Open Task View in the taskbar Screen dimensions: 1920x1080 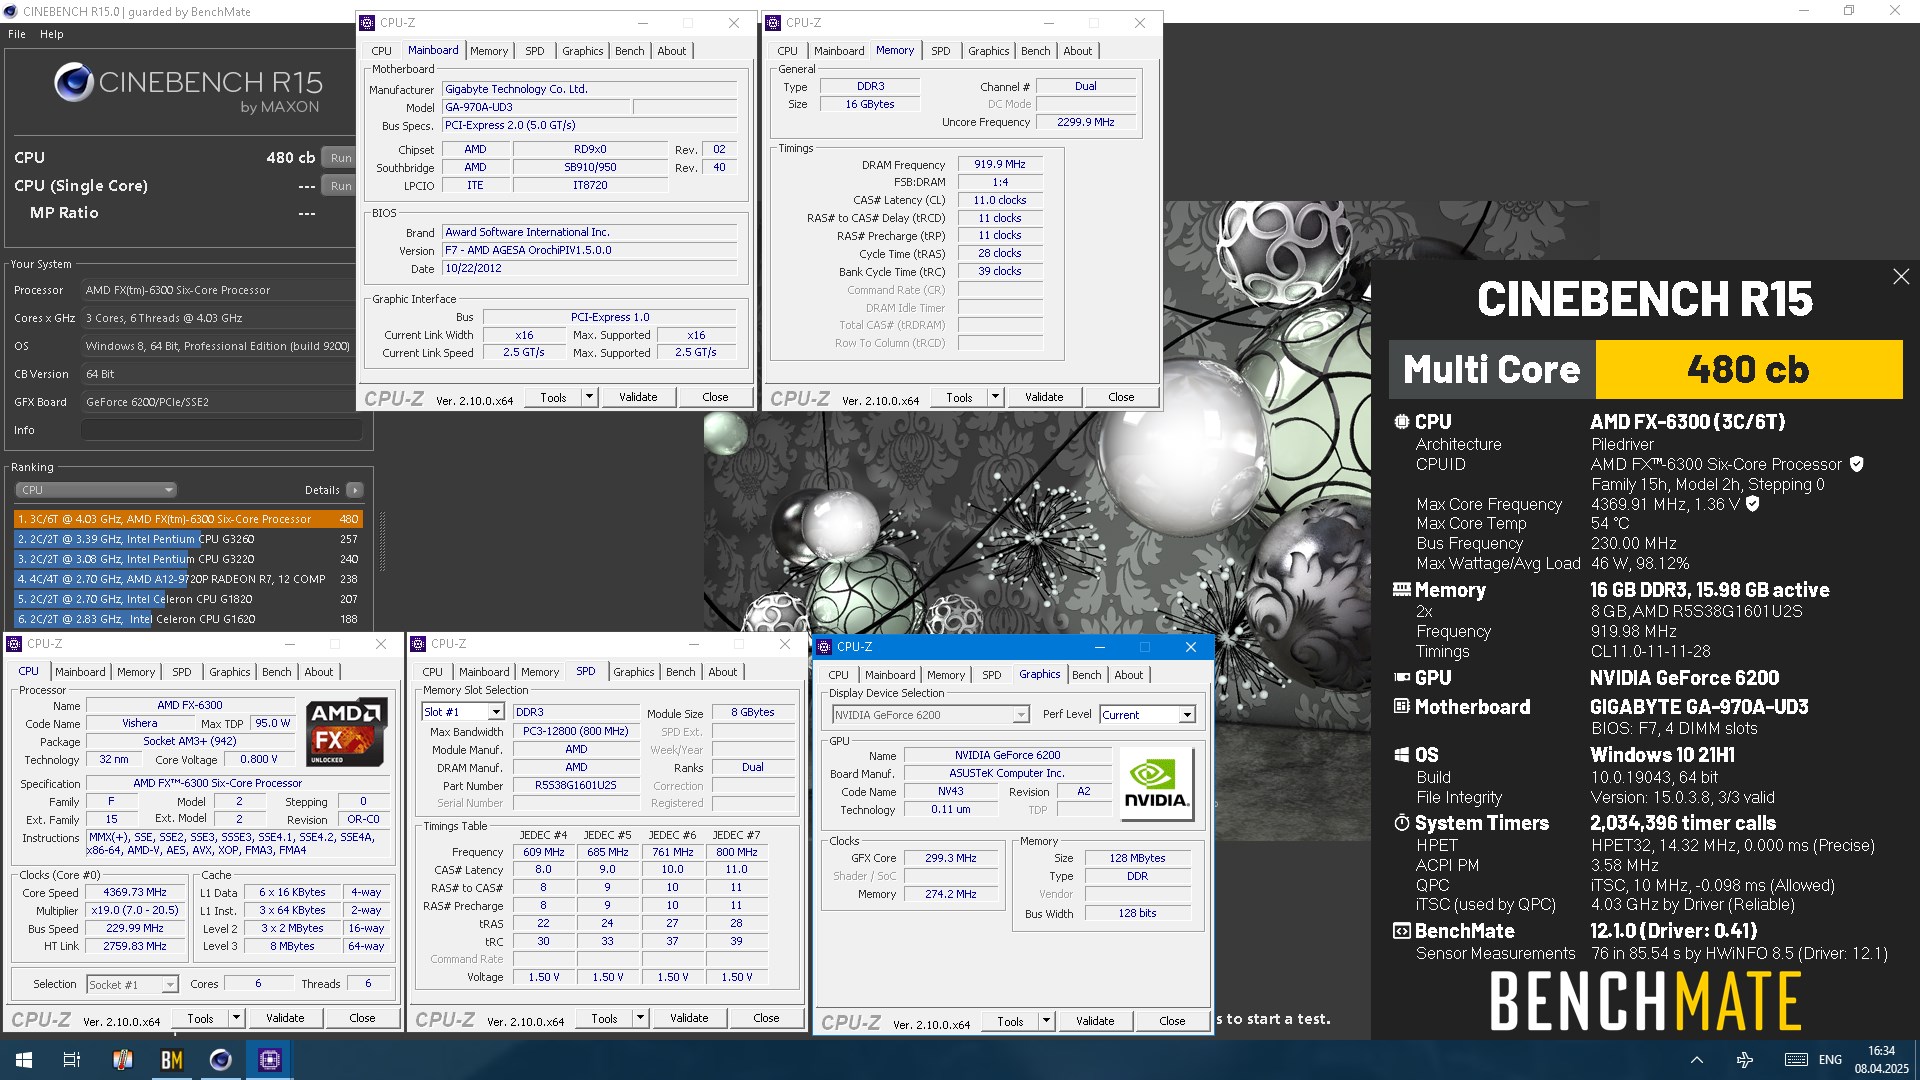pos(72,1060)
